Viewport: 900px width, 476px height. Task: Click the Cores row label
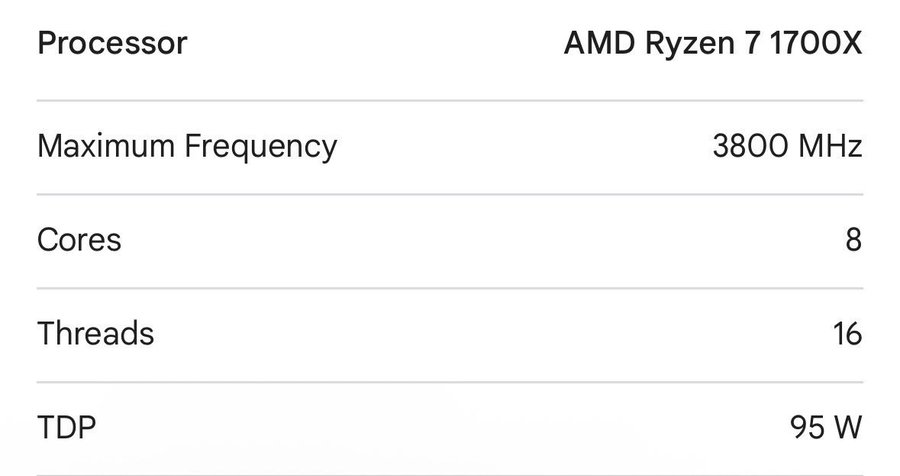pyautogui.click(x=79, y=240)
